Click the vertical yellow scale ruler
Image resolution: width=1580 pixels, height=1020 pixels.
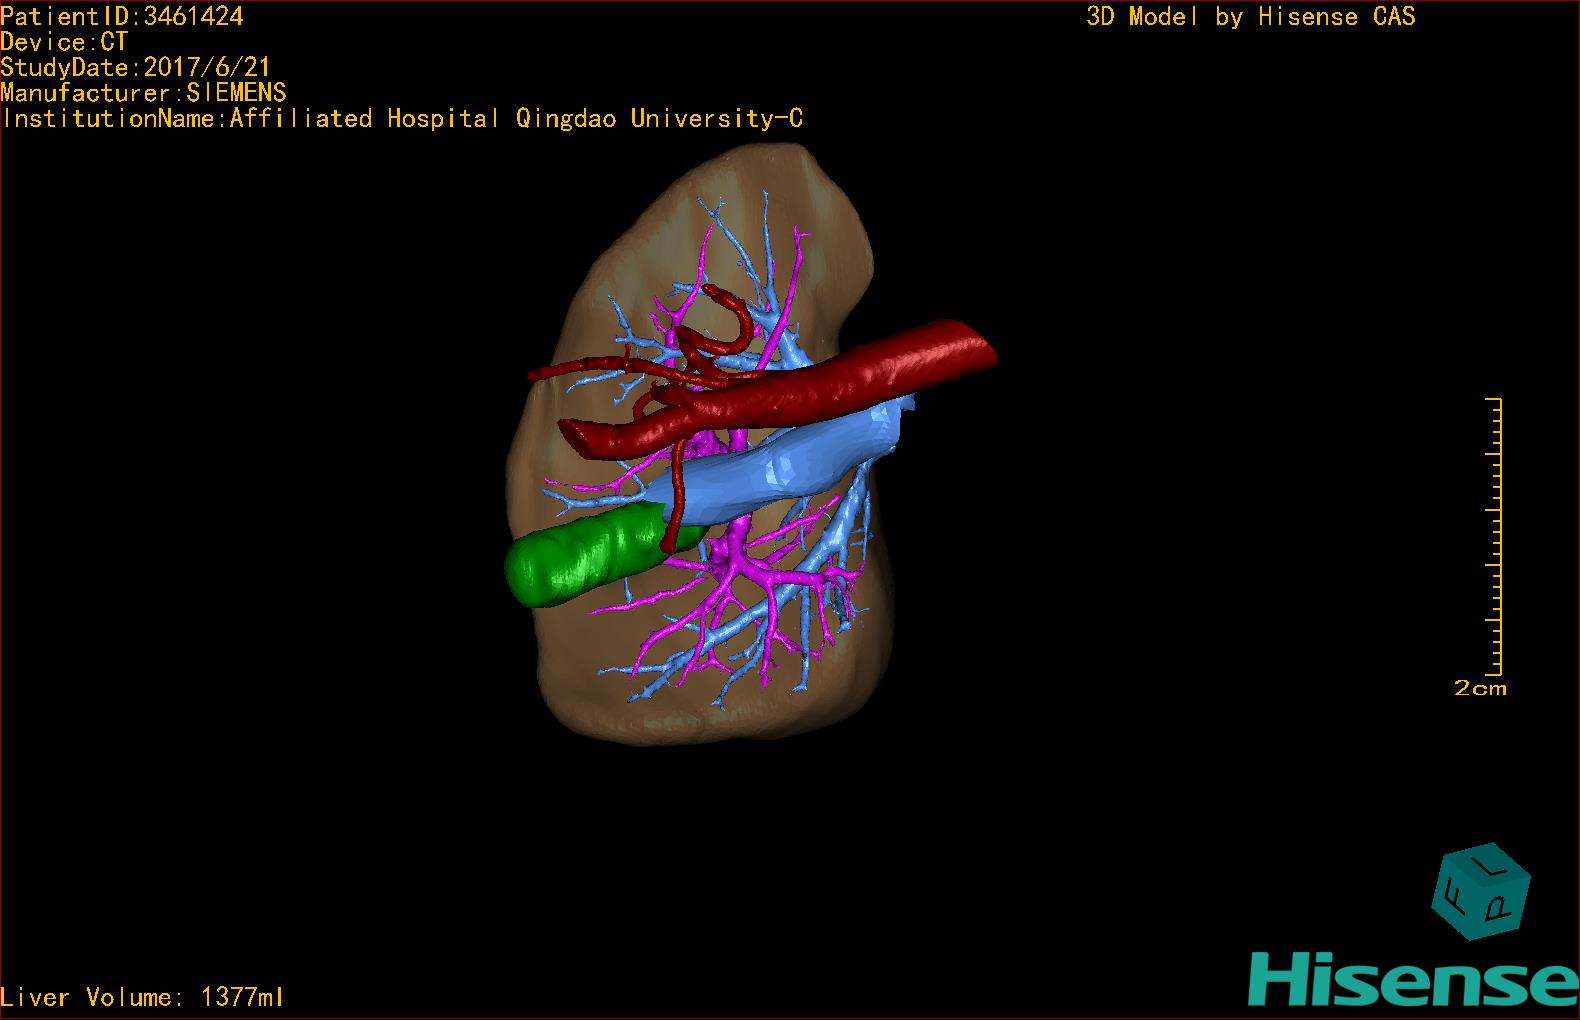[x=1496, y=535]
